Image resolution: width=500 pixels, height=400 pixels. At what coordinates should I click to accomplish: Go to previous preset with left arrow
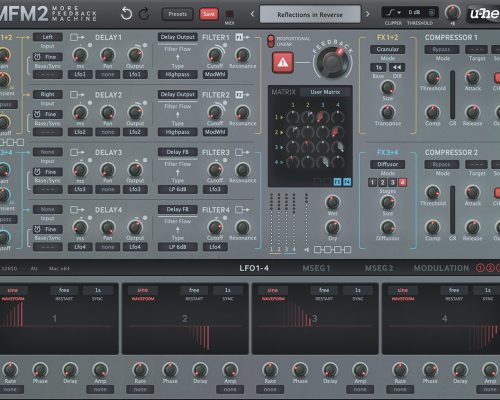[252, 14]
